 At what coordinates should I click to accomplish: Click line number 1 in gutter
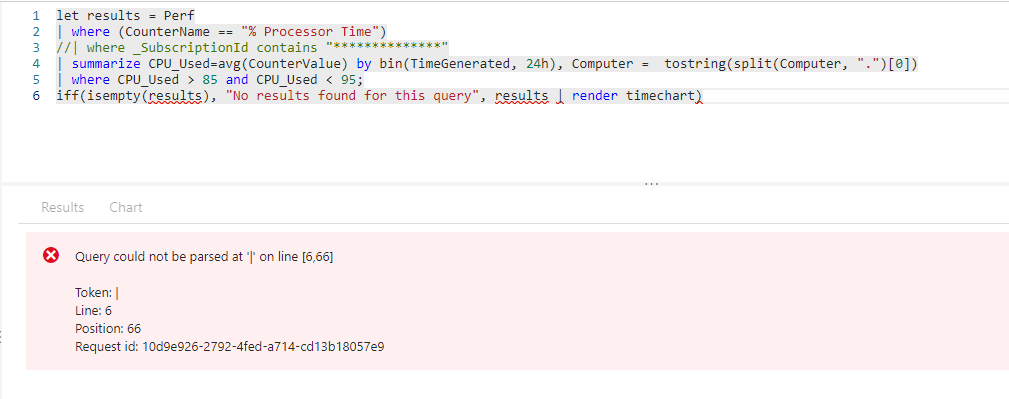[36, 15]
